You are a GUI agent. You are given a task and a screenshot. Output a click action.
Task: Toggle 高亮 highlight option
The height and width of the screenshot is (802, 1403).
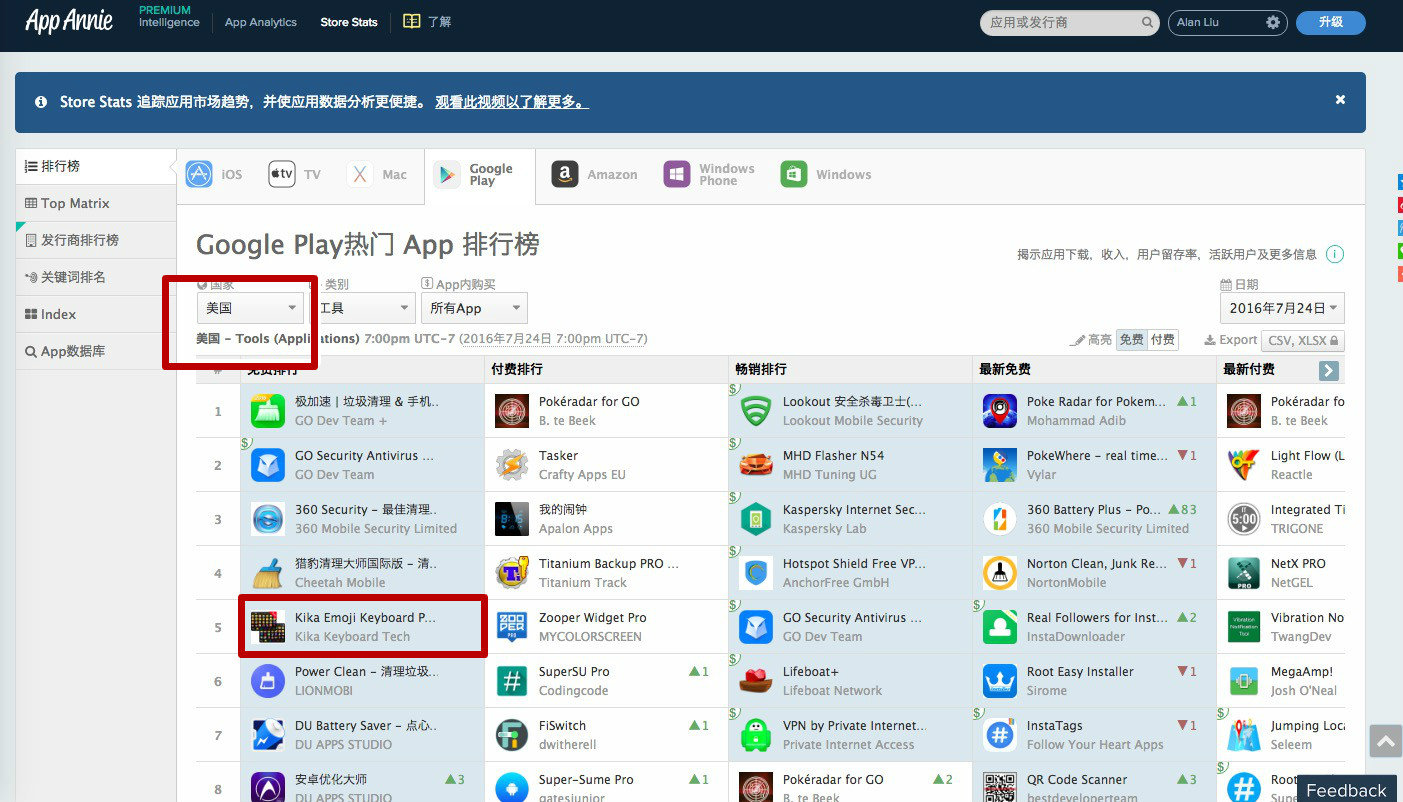click(1091, 340)
